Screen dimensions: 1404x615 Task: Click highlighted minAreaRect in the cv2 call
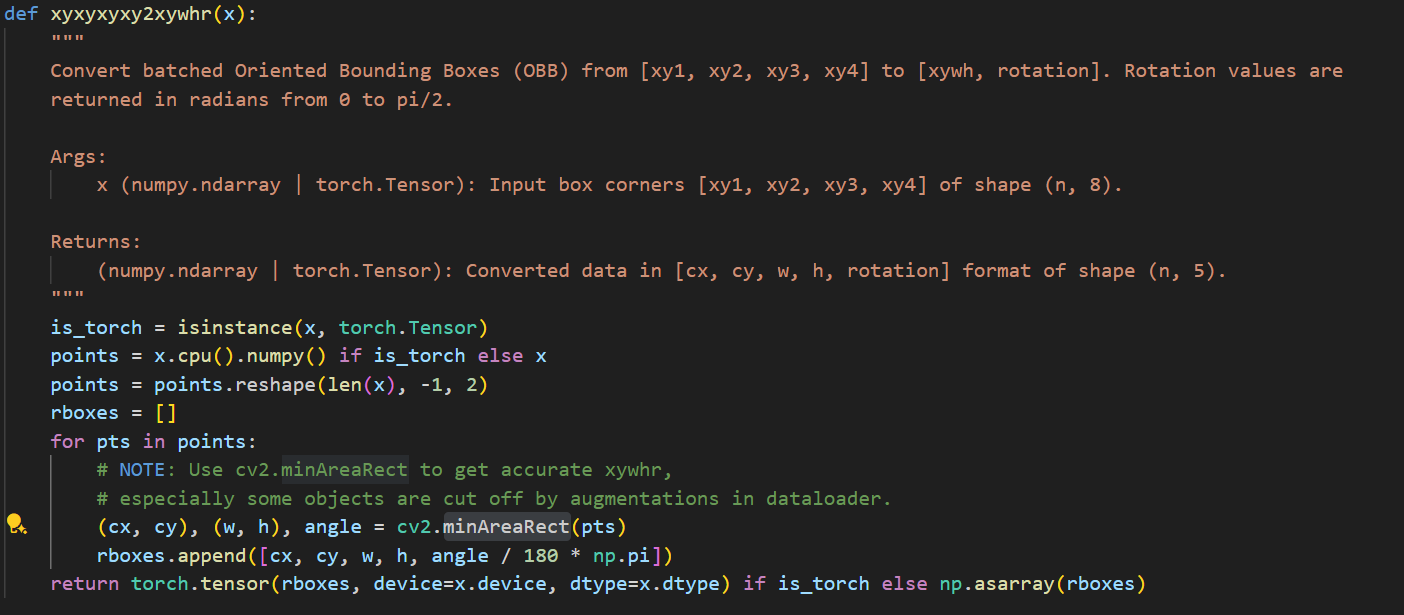pyautogui.click(x=506, y=526)
